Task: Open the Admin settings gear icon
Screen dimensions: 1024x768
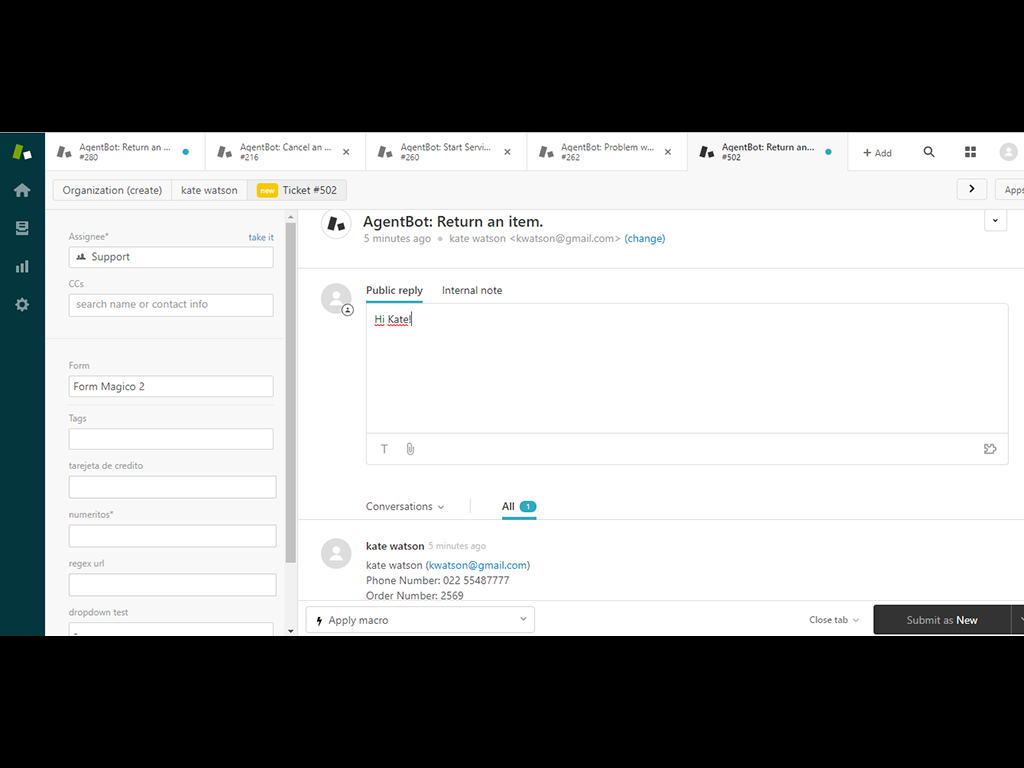Action: click(x=22, y=304)
